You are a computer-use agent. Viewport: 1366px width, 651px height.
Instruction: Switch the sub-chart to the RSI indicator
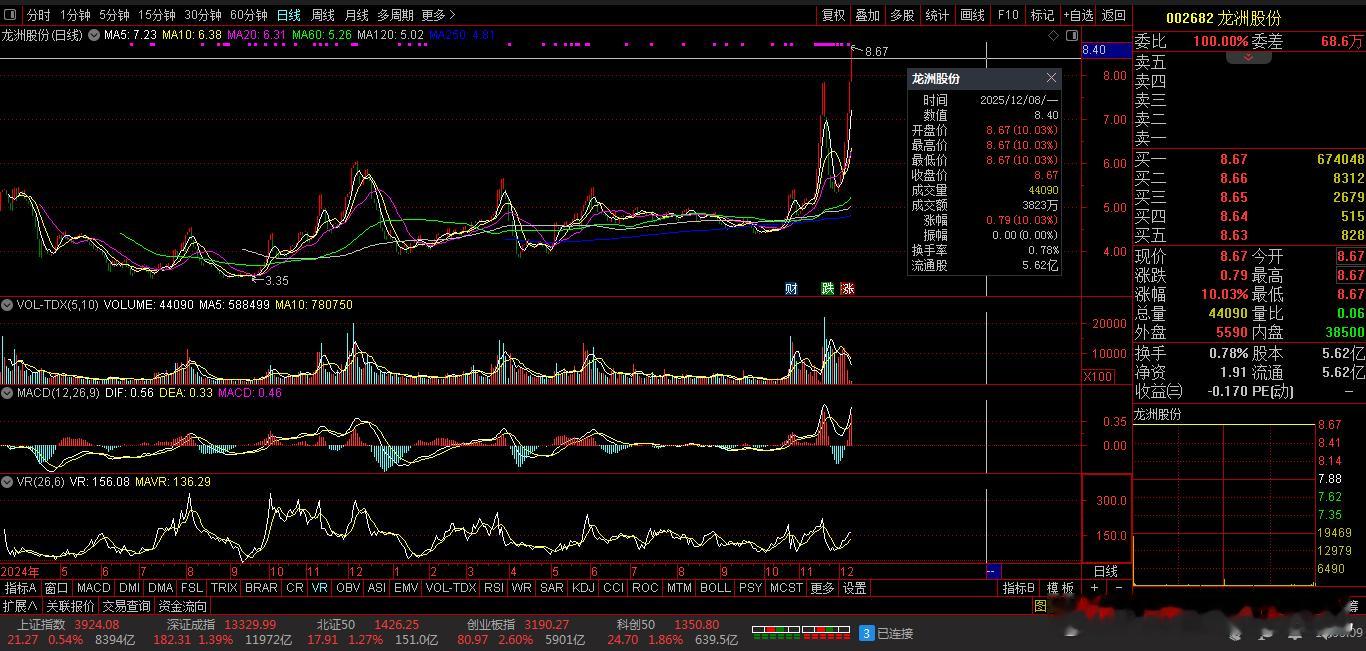493,588
